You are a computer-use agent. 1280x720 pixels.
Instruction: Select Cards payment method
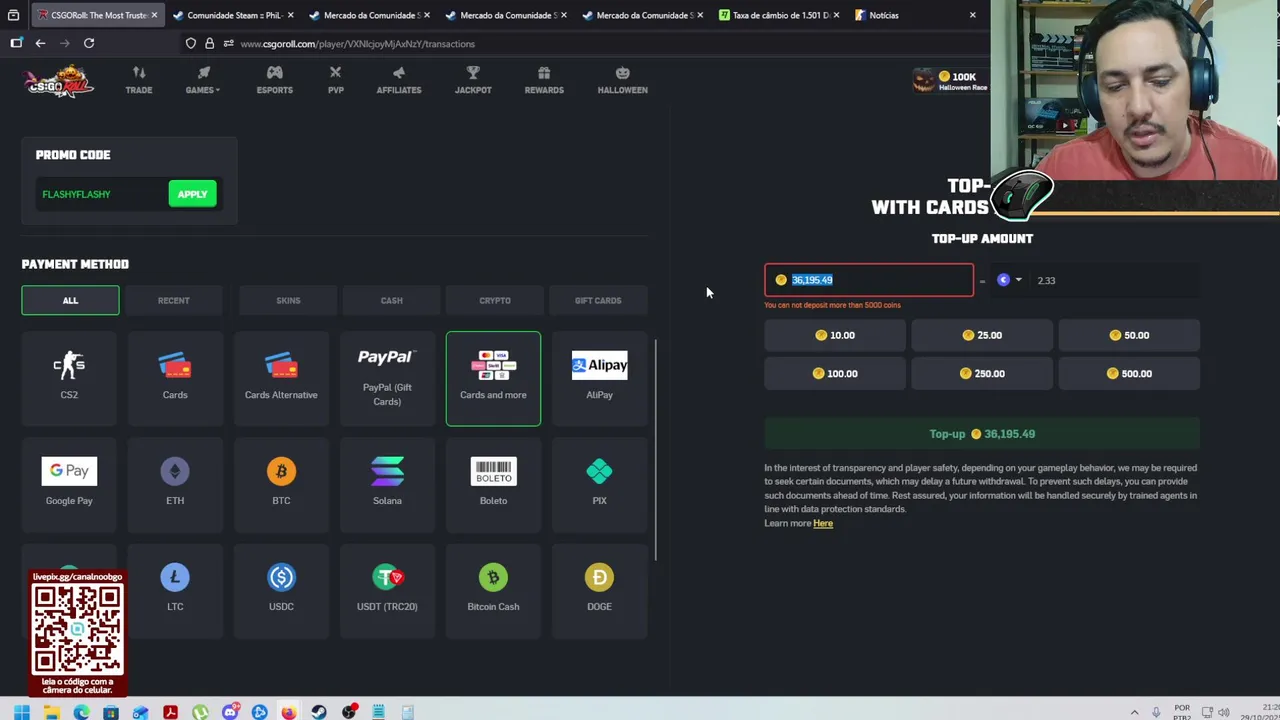tap(175, 378)
